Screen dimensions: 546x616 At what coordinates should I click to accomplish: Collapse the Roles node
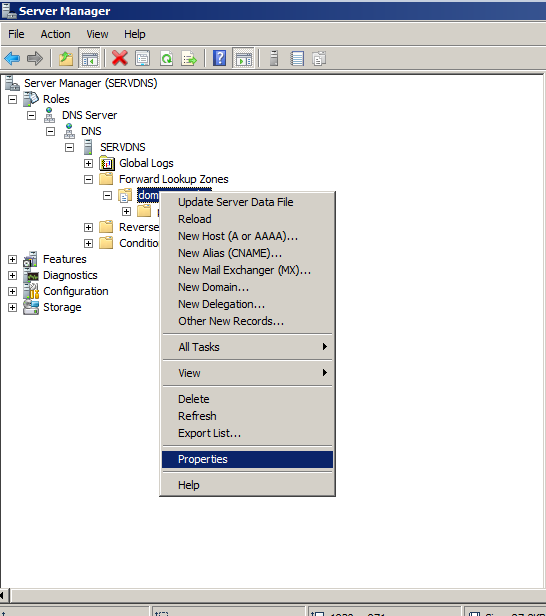click(x=13, y=99)
